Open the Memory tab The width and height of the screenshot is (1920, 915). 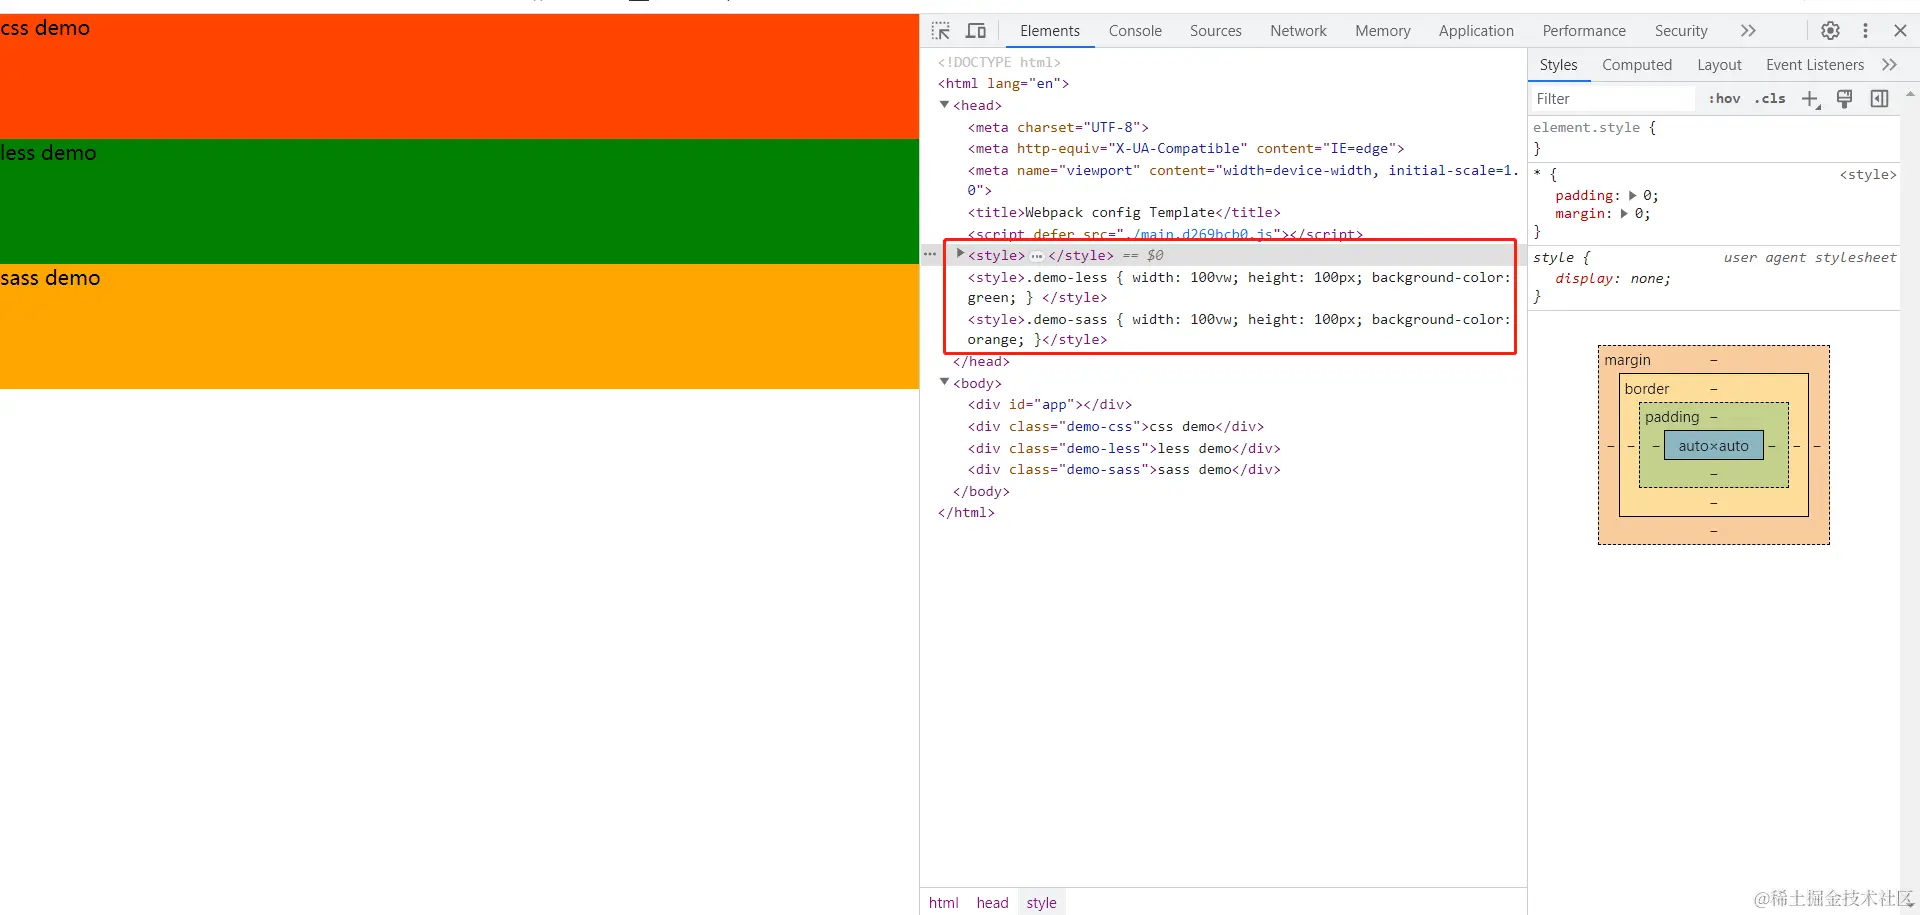tap(1383, 31)
